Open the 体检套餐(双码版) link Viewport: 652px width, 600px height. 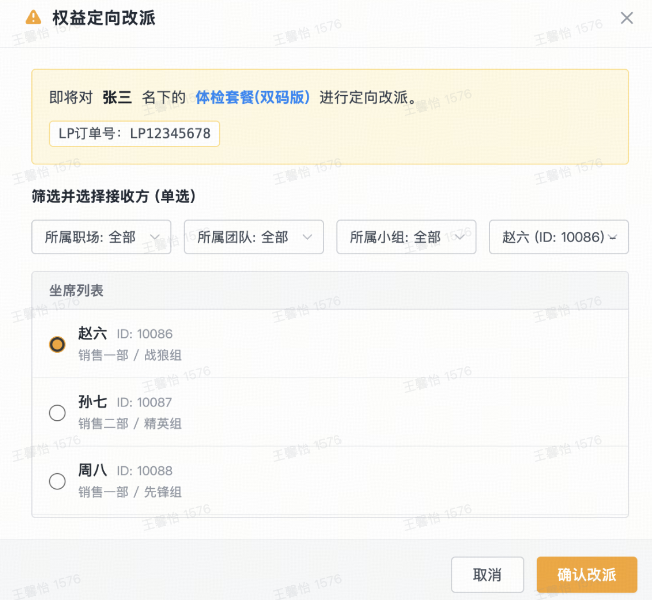pyautogui.click(x=253, y=98)
